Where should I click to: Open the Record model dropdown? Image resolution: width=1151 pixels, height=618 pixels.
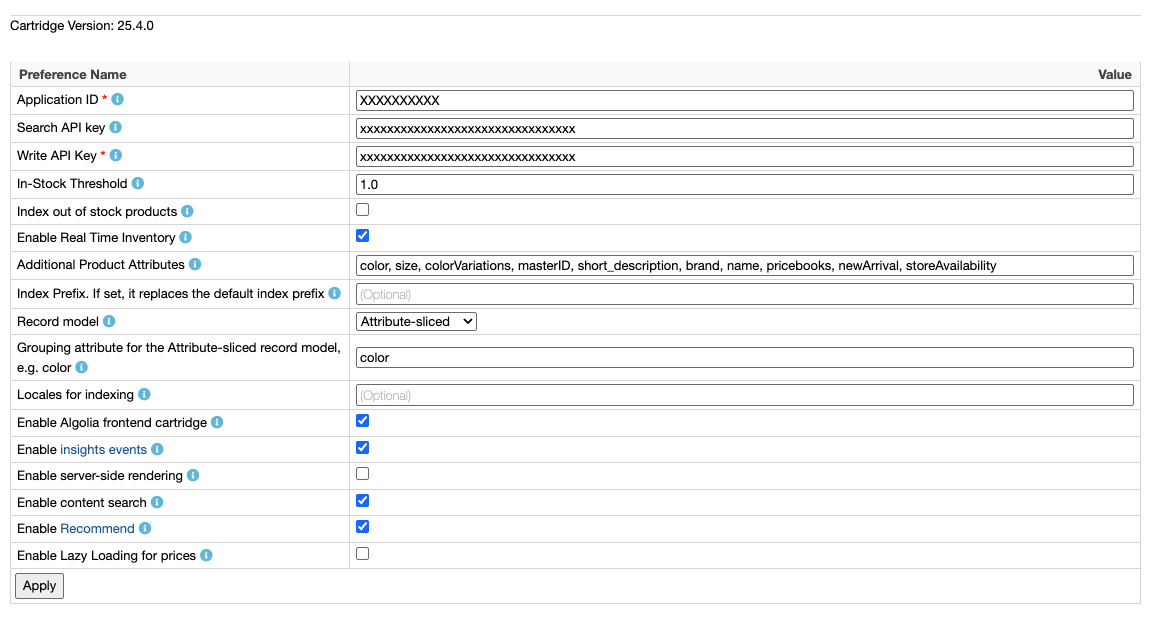(x=415, y=321)
